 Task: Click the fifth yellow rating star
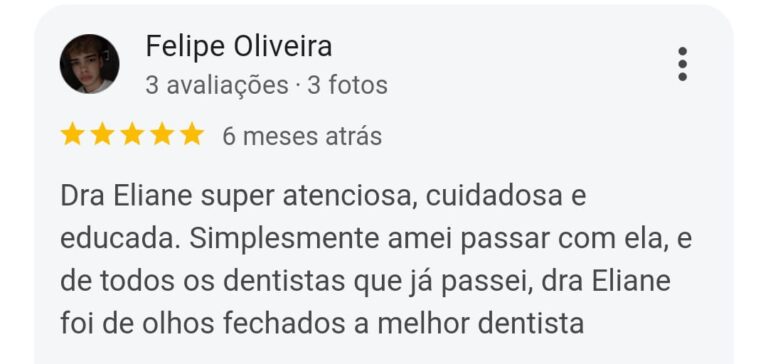click(192, 135)
